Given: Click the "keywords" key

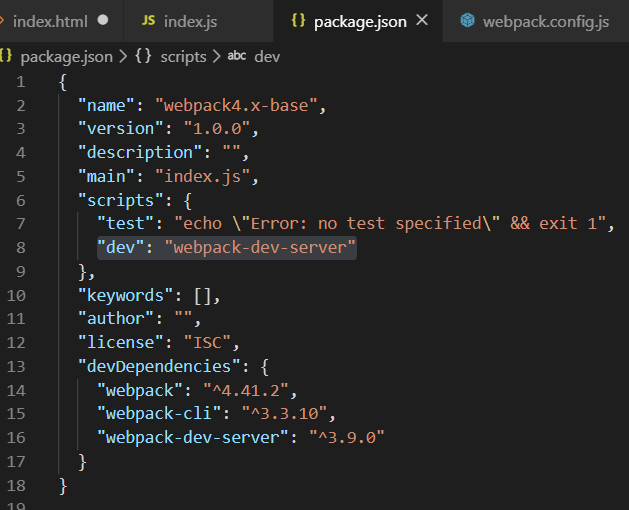Looking at the screenshot, I should click(125, 296).
